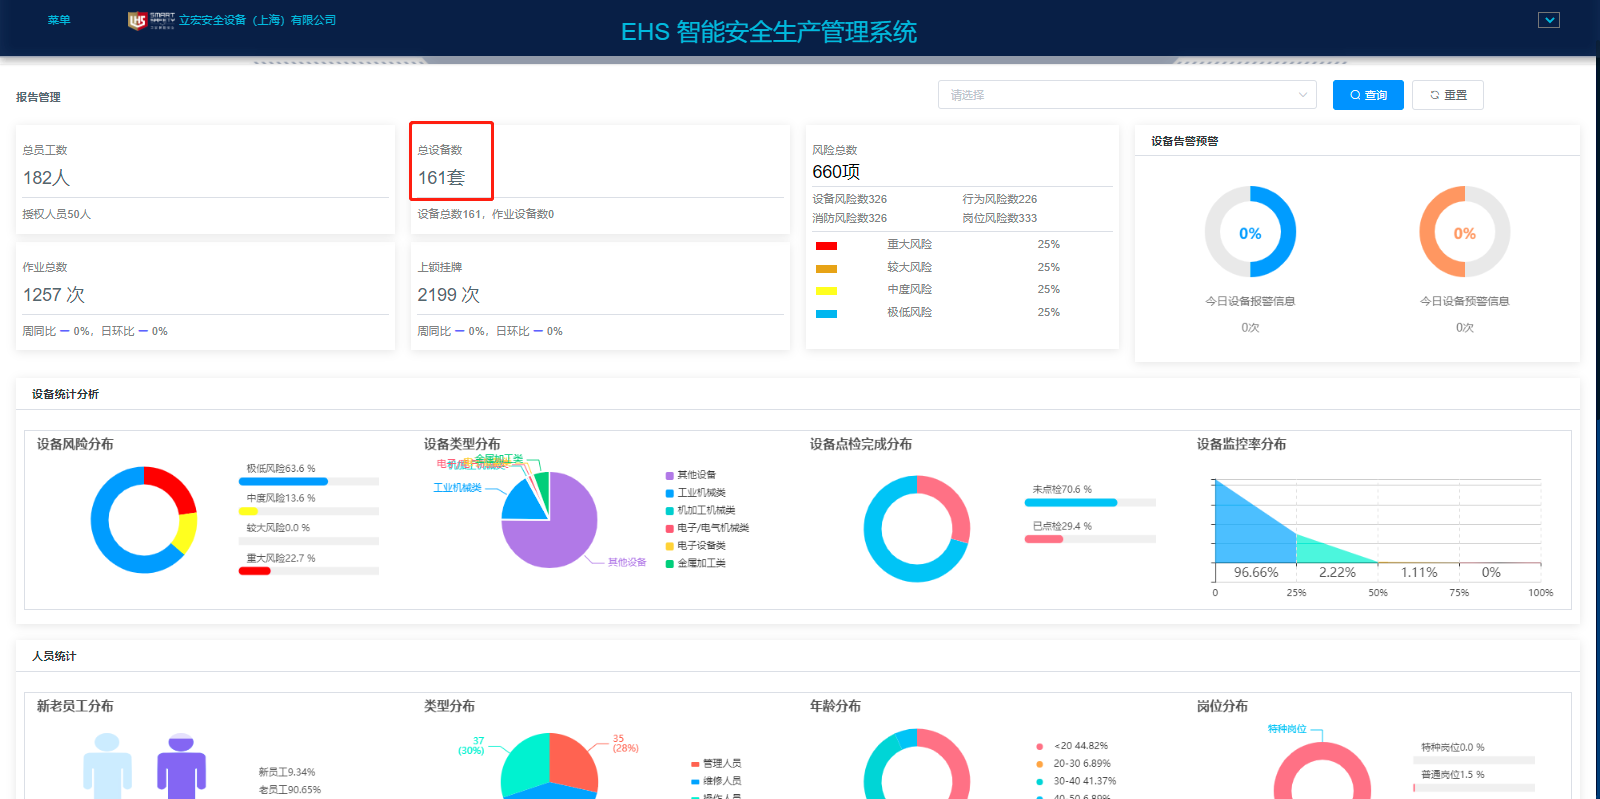
Task: Click the orange 今日设备预警信息 donut gauge
Action: 1465,232
